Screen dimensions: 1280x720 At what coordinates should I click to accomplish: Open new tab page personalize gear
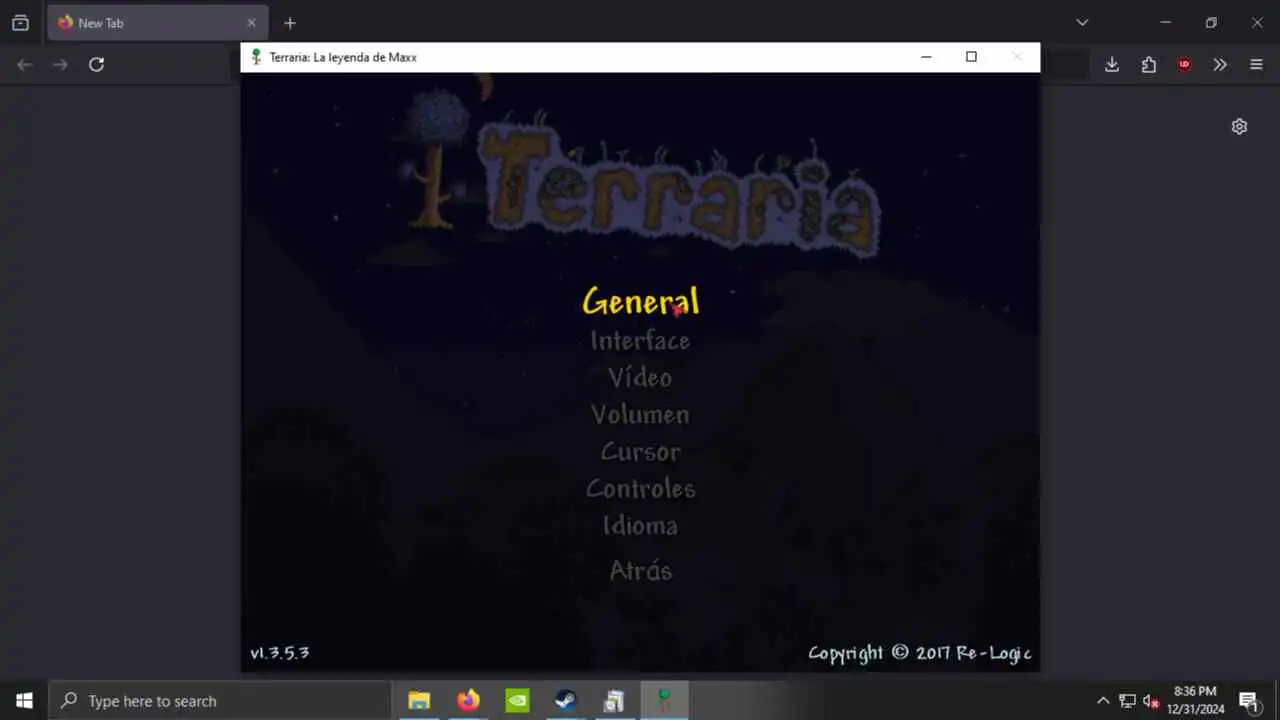click(1239, 126)
